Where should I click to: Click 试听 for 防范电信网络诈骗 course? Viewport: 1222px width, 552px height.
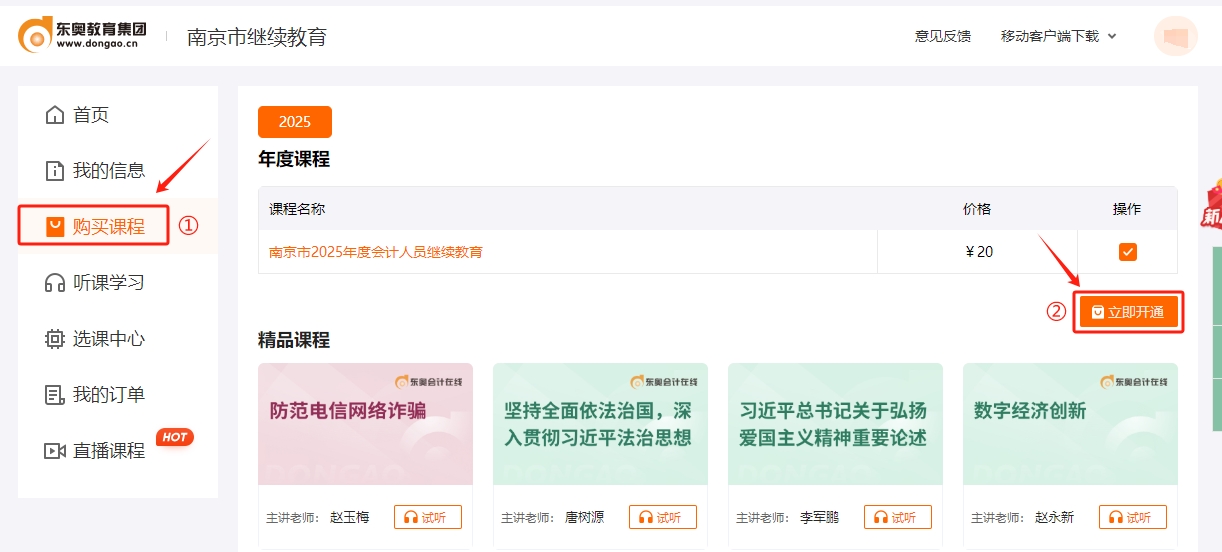428,517
